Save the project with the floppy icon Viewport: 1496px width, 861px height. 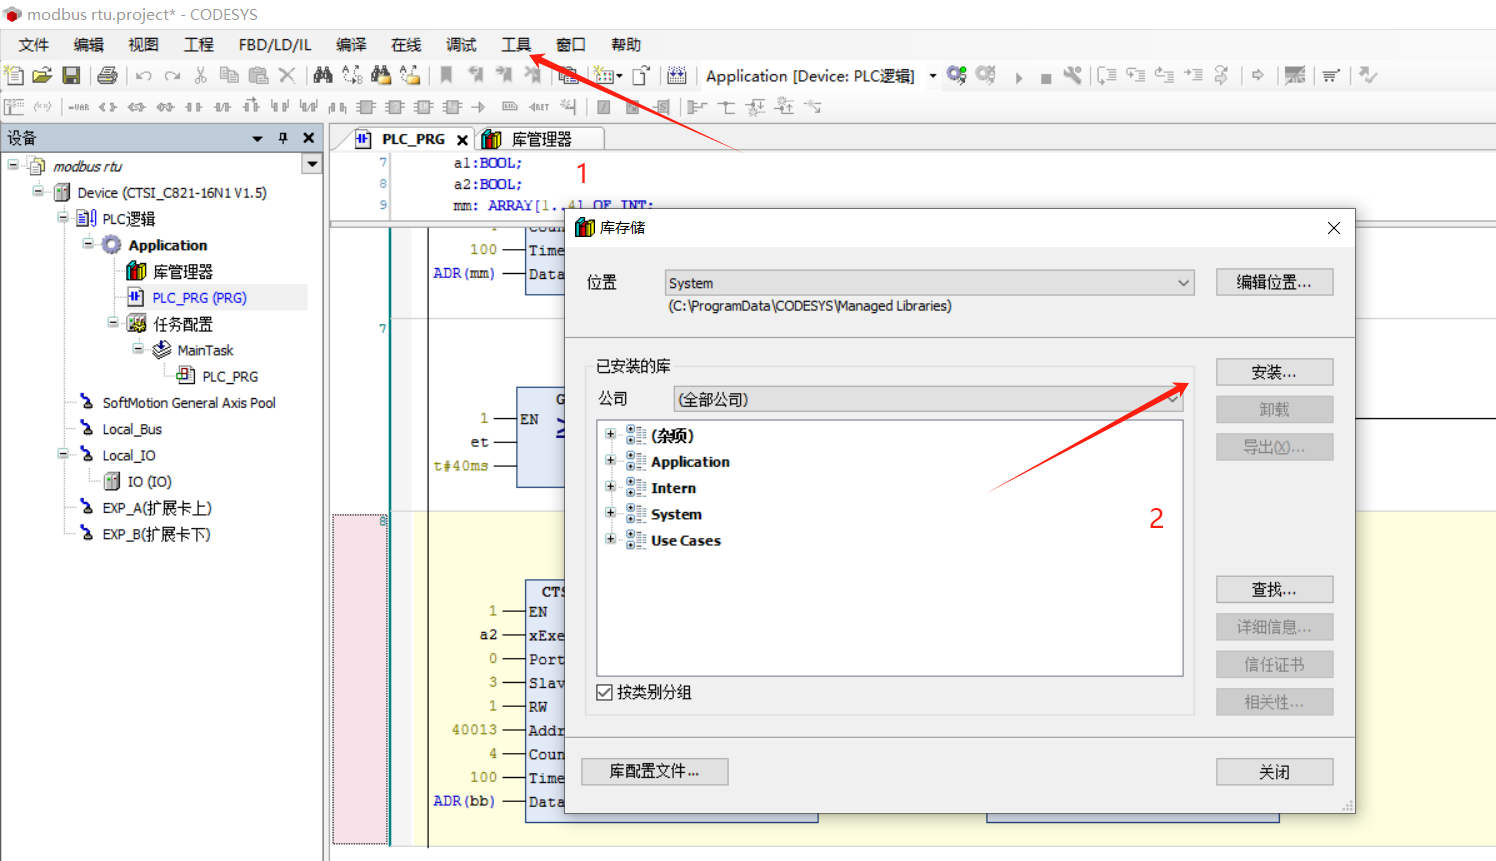[x=71, y=75]
